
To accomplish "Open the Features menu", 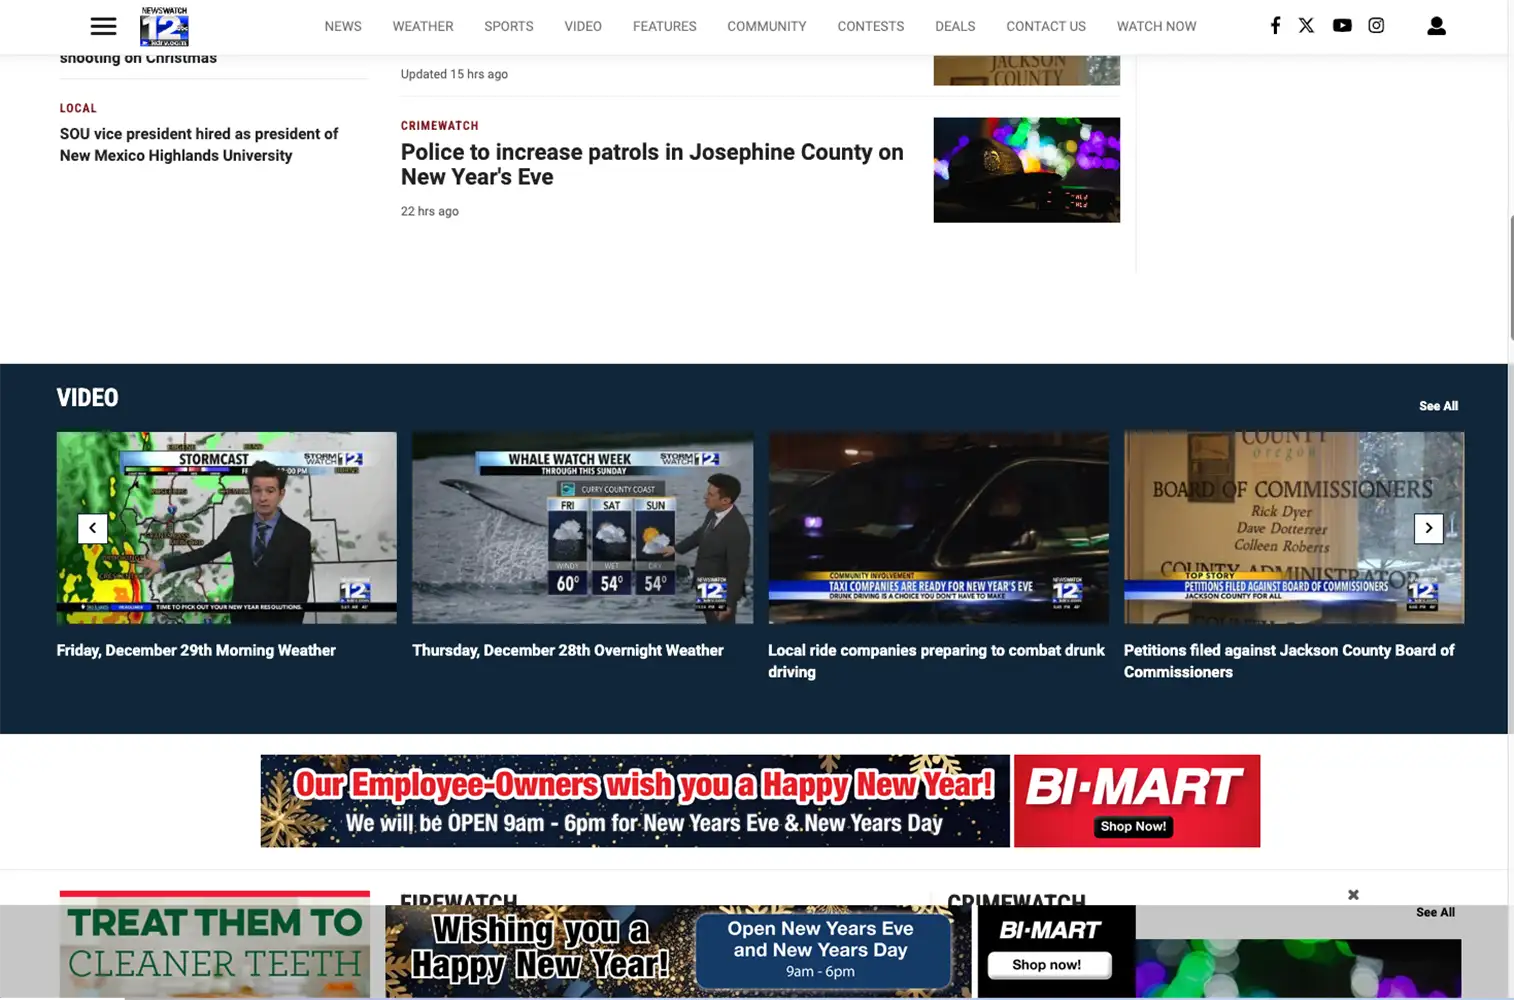I will [x=665, y=26].
